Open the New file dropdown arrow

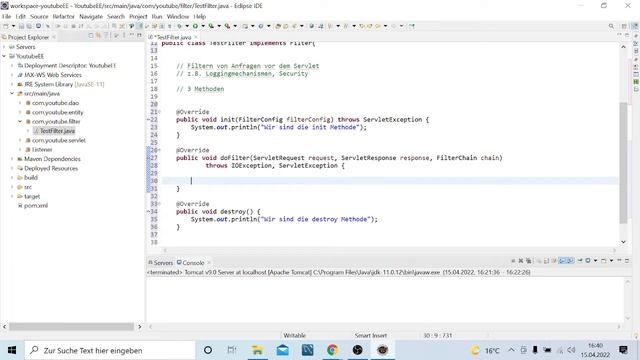click(x=13, y=26)
